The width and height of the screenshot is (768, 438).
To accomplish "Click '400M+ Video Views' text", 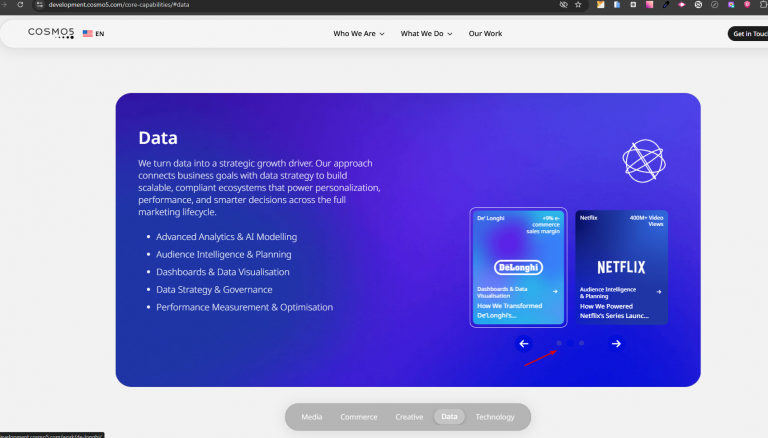I will point(646,221).
